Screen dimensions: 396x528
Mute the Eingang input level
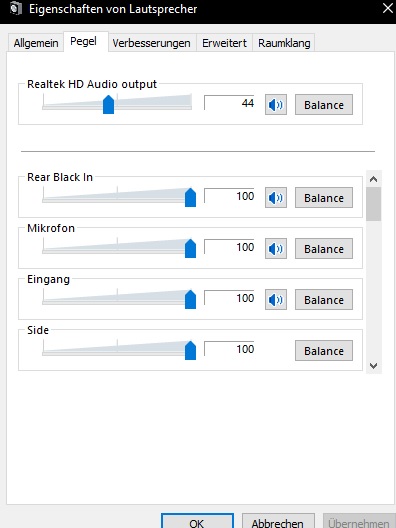click(276, 300)
